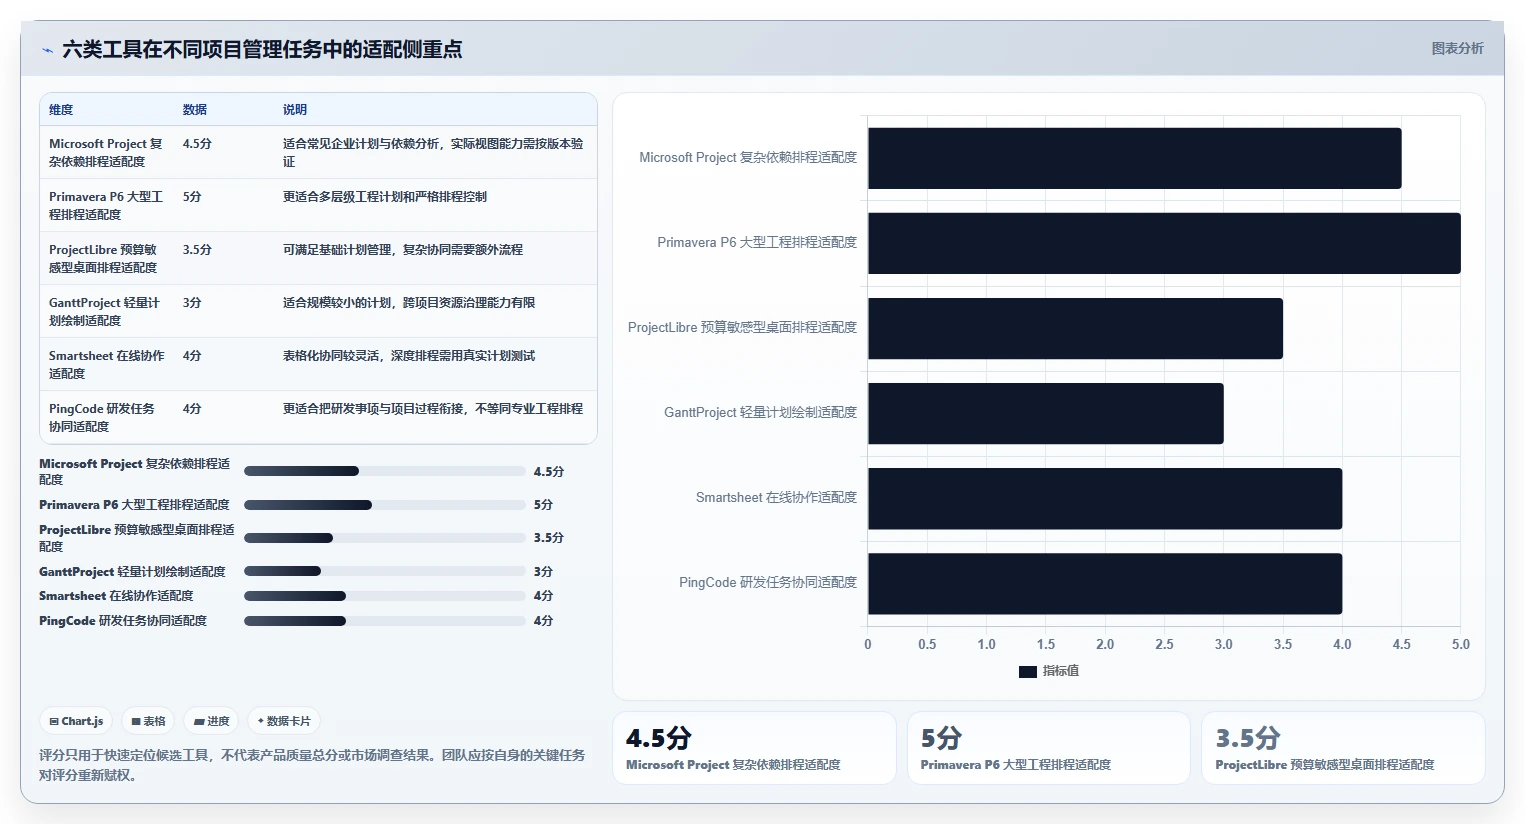This screenshot has height=824, width=1525.
Task: Click the ProjectLibre bar in the chart
Action: coord(1075,328)
